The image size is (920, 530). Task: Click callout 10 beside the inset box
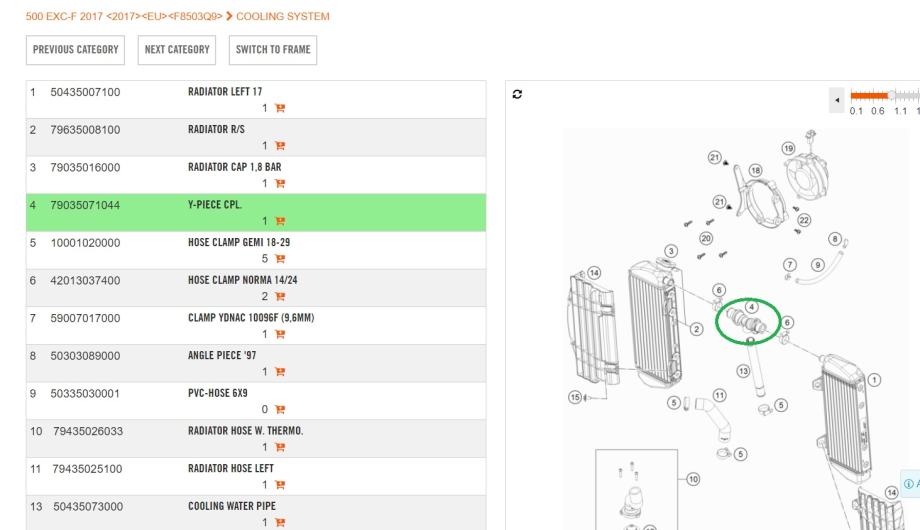[693, 479]
